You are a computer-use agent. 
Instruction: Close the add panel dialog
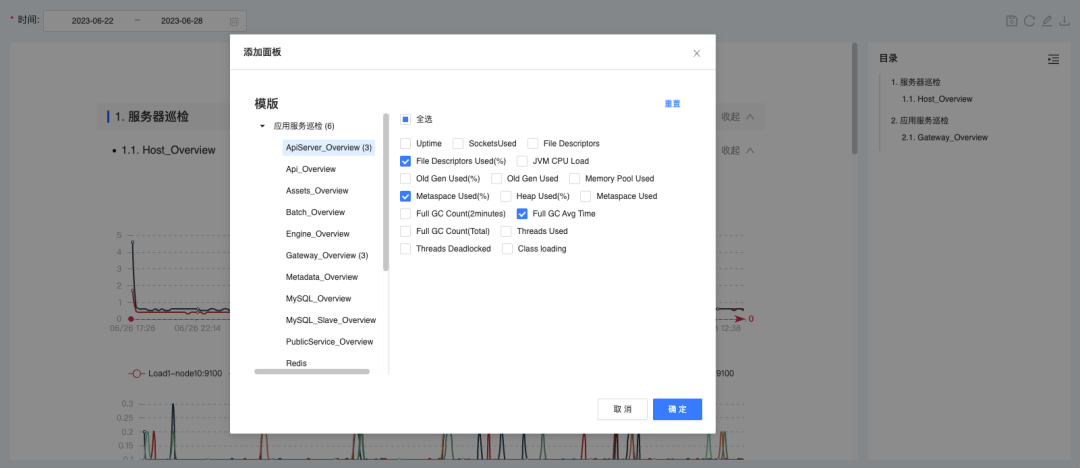(x=696, y=53)
